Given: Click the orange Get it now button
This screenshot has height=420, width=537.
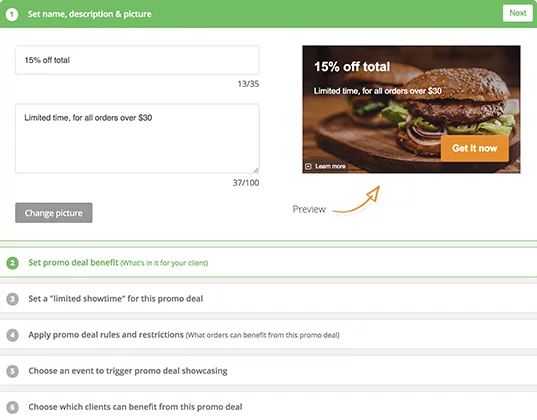Looking at the screenshot, I should [474, 148].
